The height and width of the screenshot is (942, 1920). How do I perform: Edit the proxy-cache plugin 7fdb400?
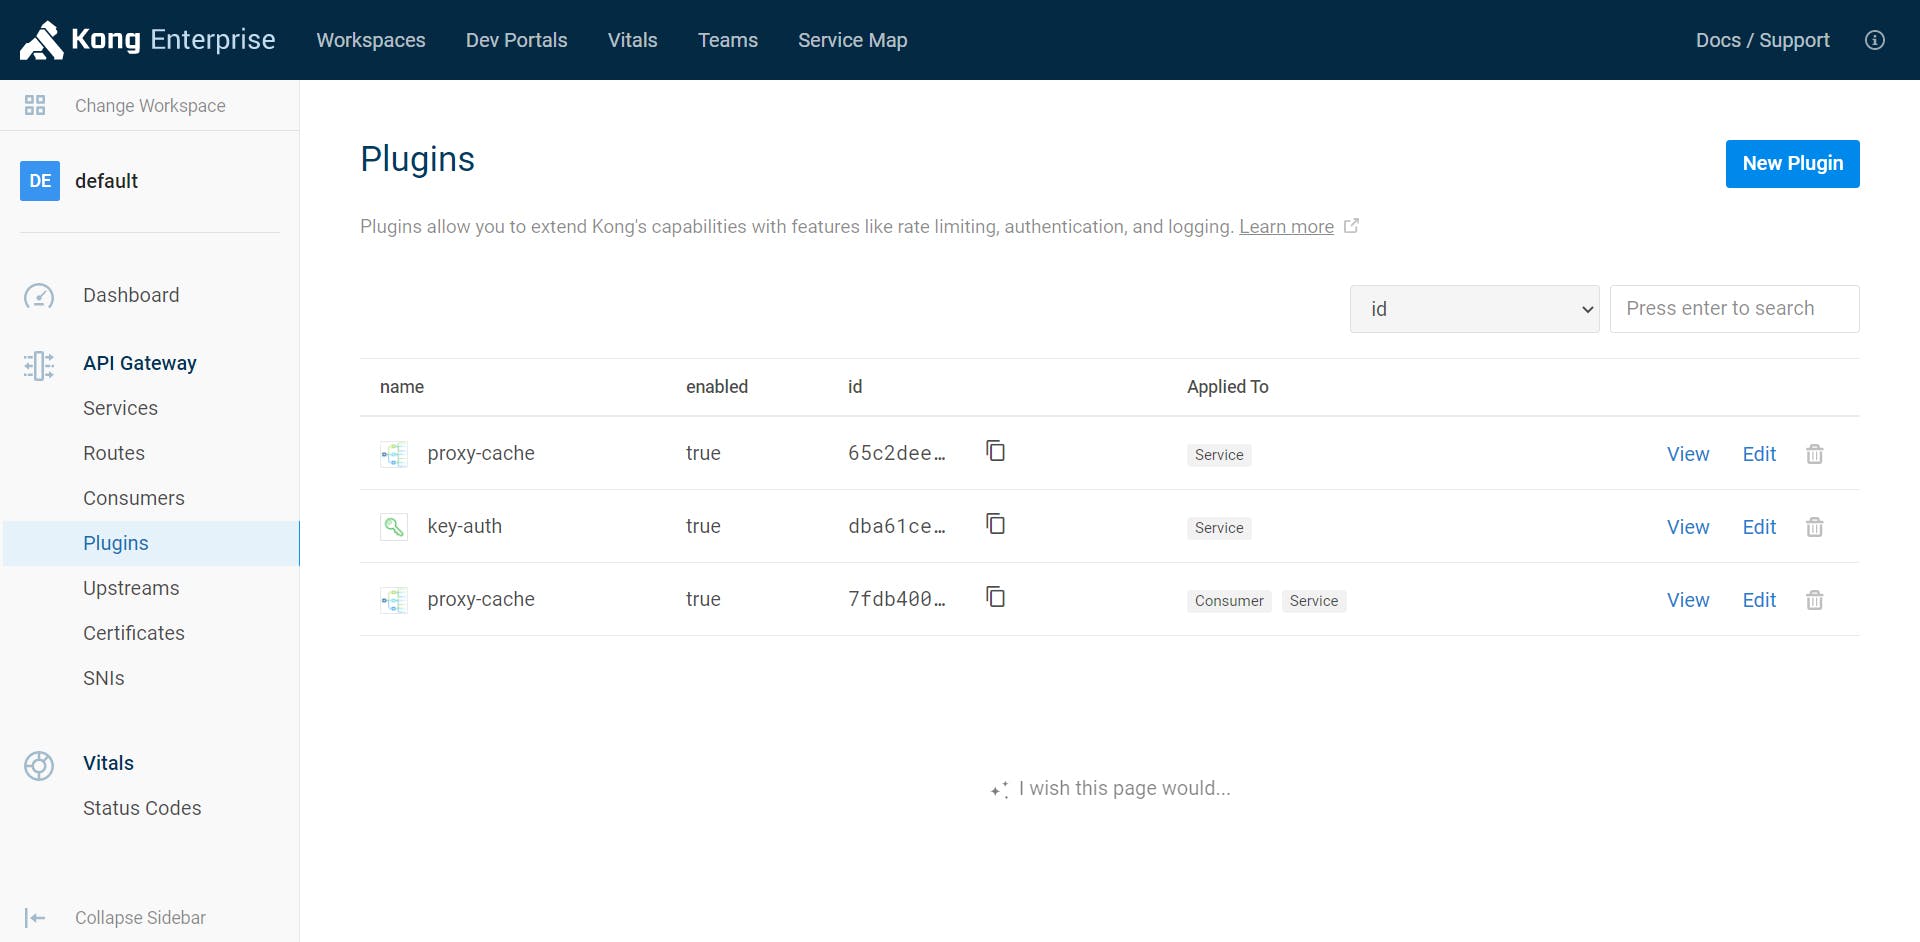pos(1759,600)
